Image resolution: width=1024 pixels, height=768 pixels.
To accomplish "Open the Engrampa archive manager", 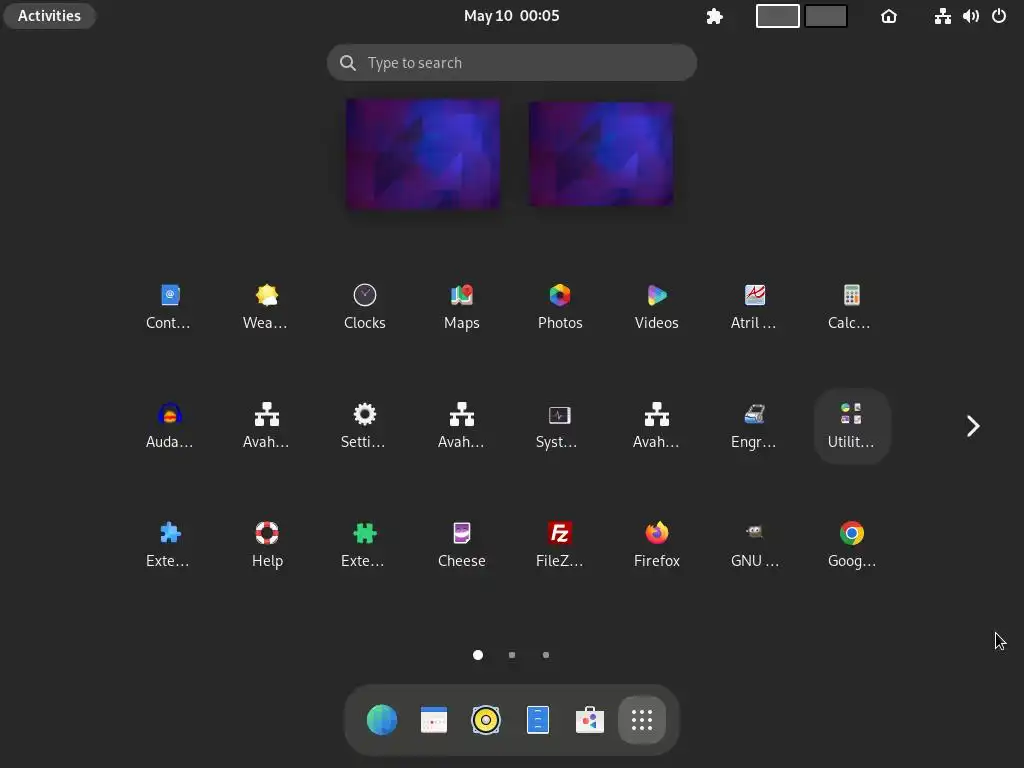I will pos(754,426).
